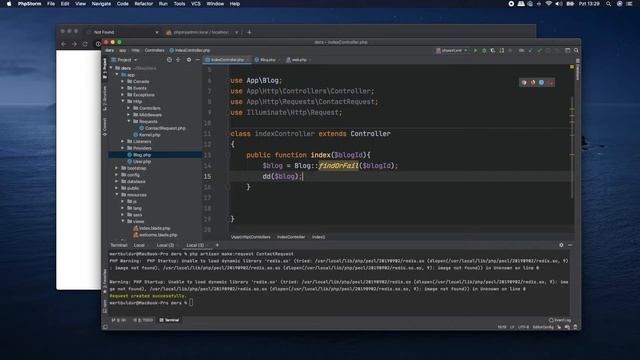
Task: Open file in the red Opera browser icon
Action: coord(550,82)
